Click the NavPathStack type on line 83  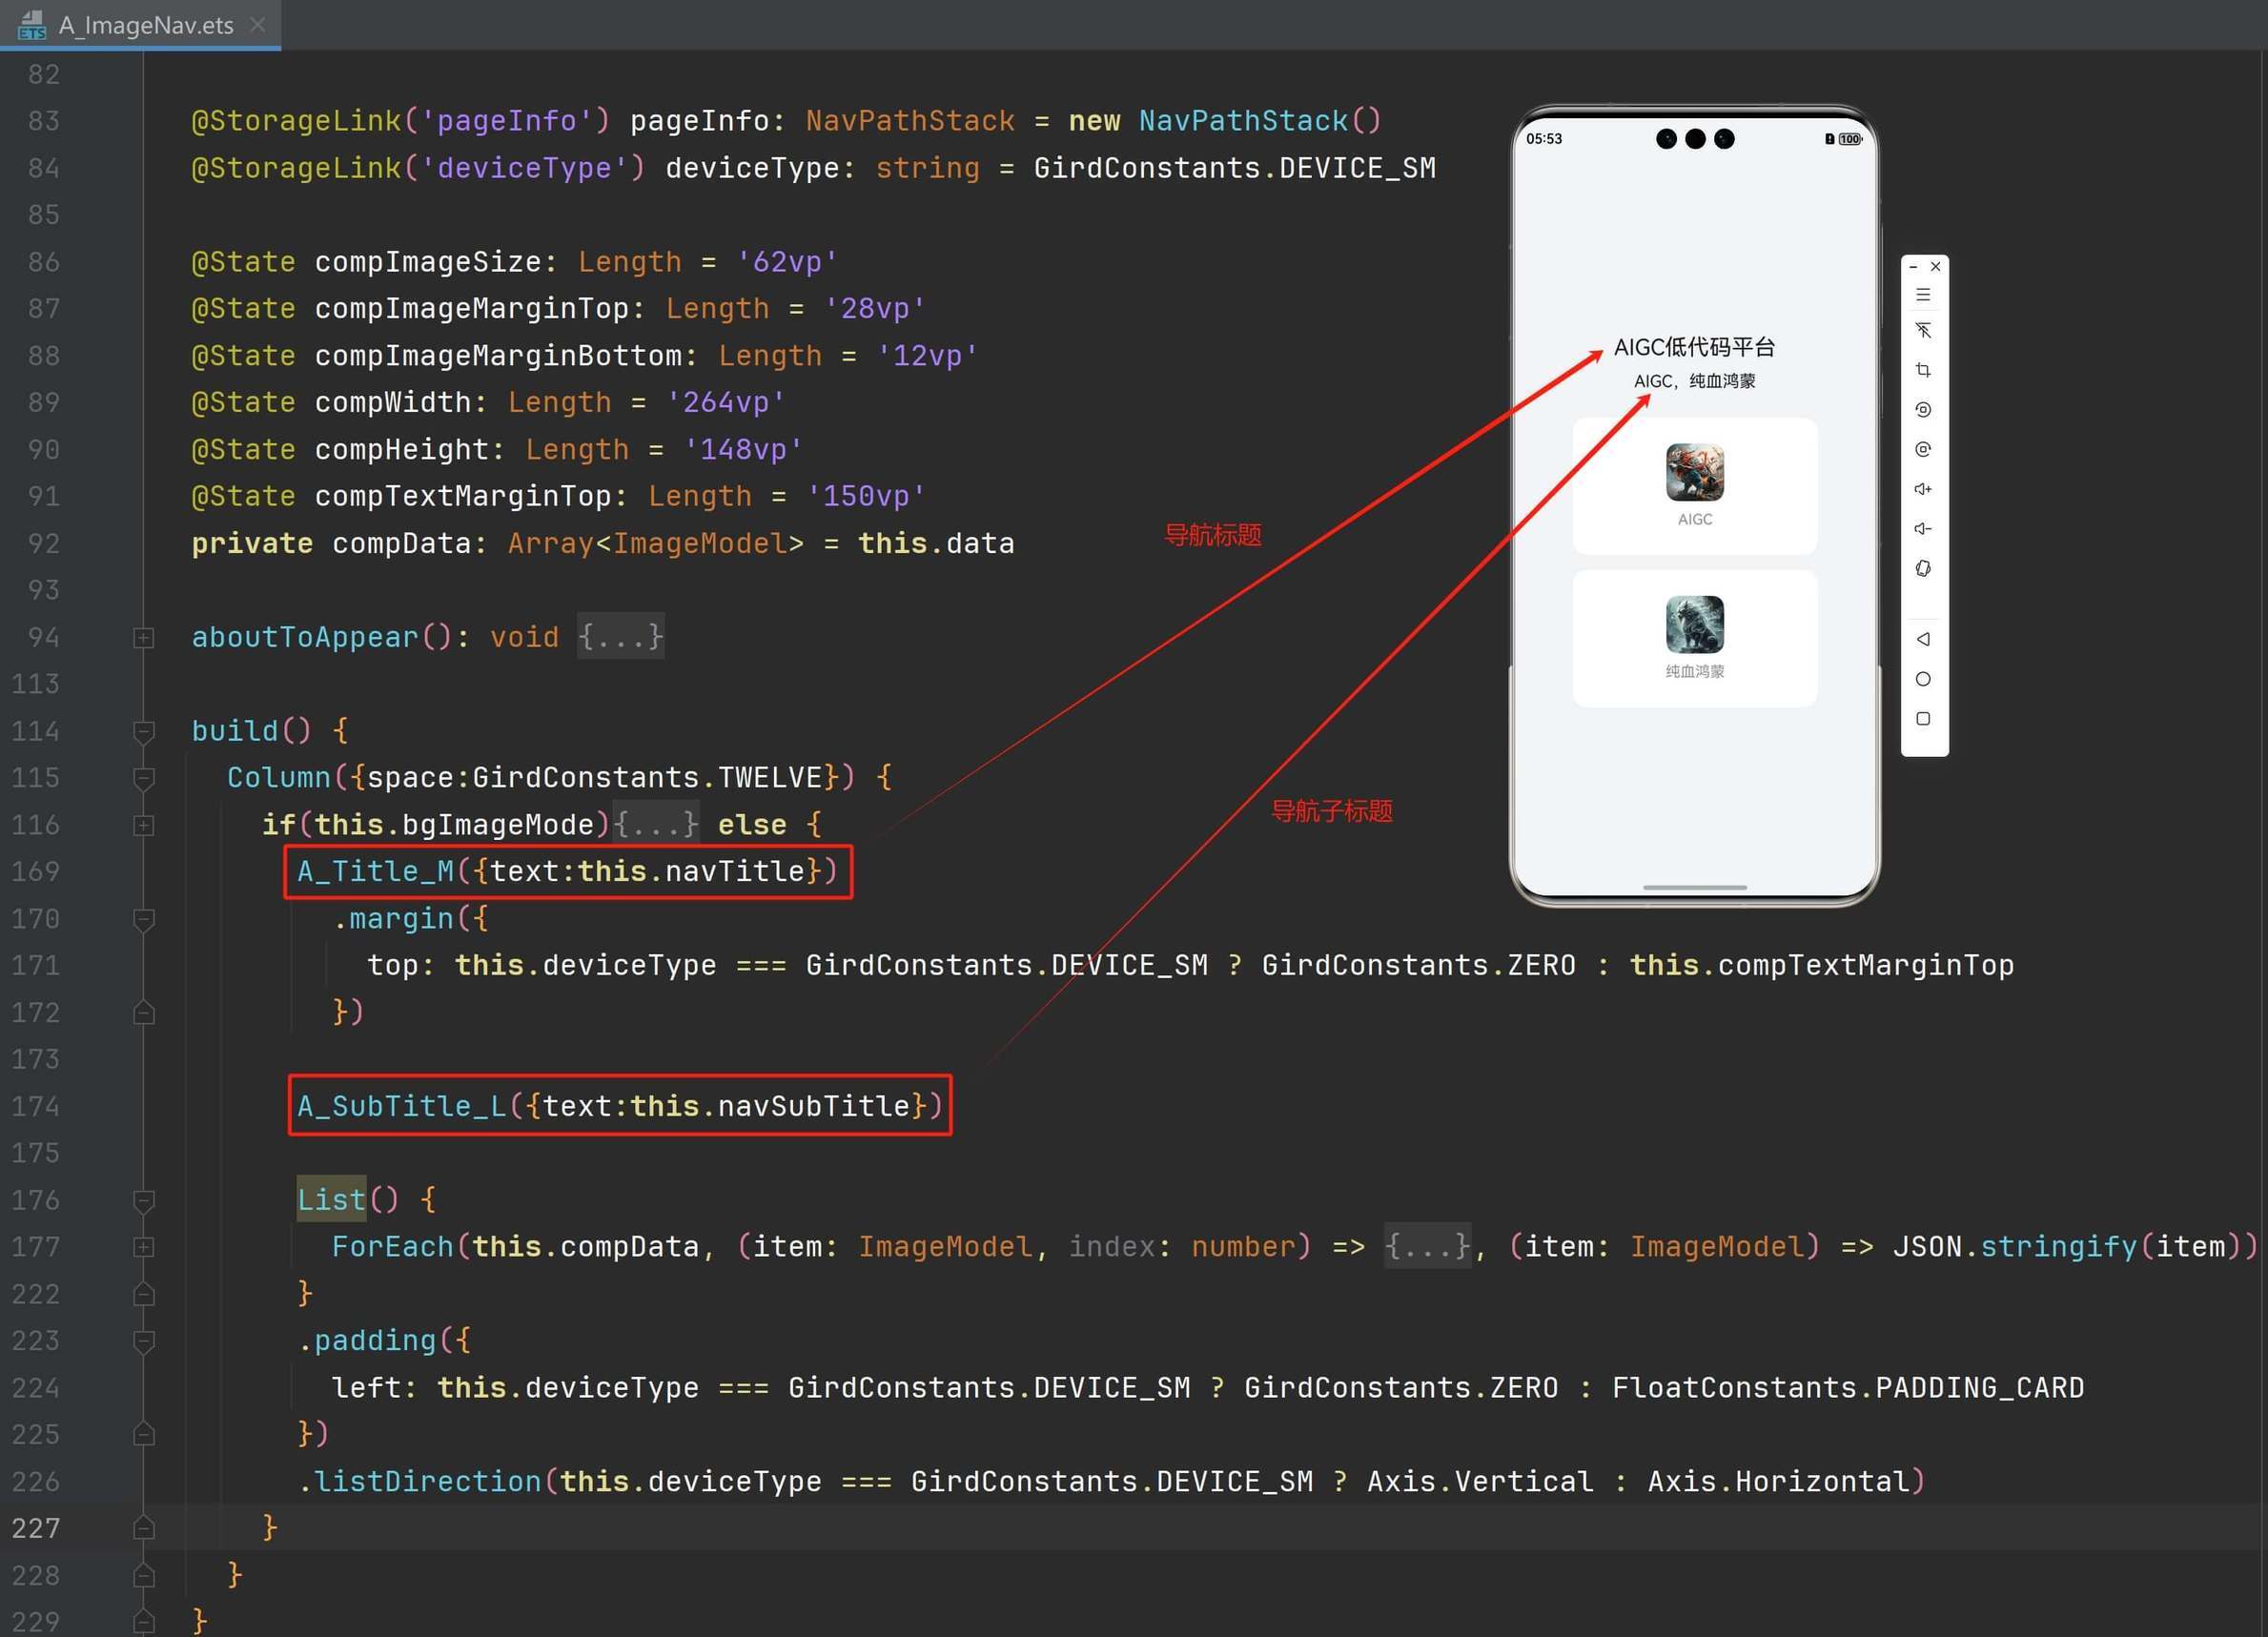(910, 121)
